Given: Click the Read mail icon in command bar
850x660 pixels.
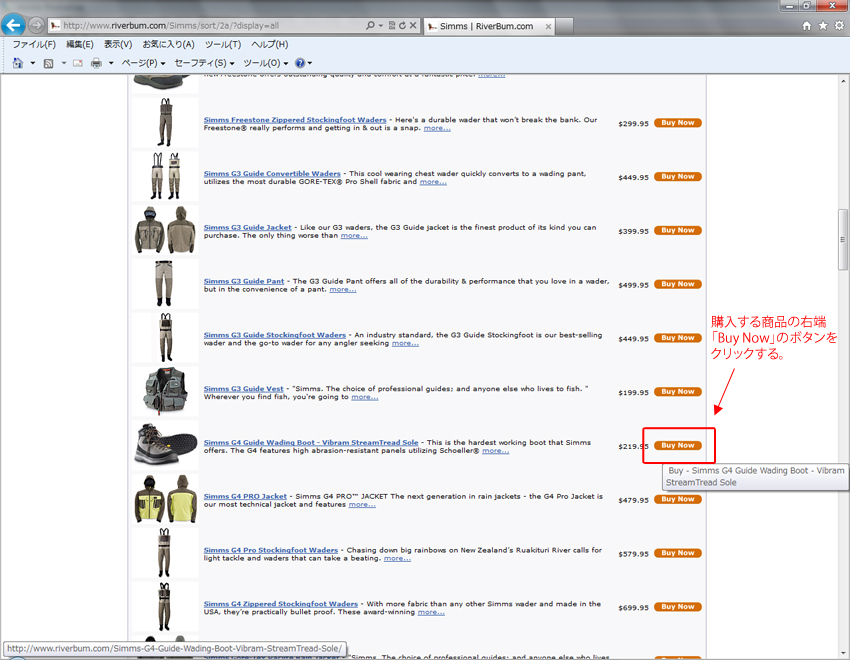Looking at the screenshot, I should [x=78, y=63].
